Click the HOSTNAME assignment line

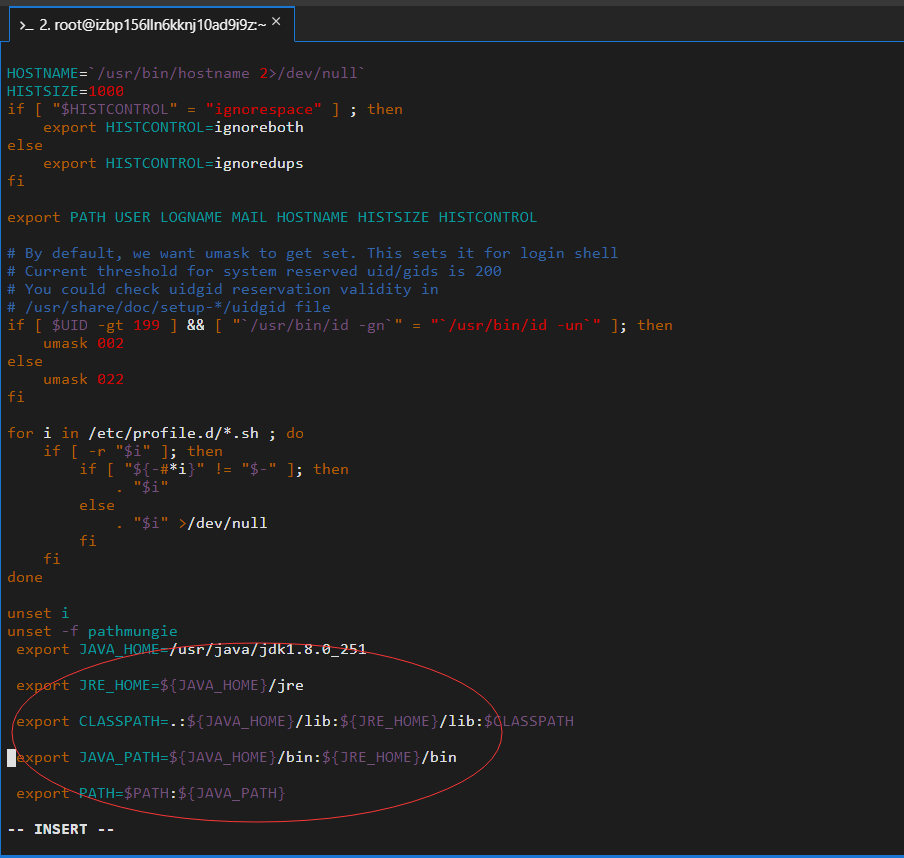click(x=186, y=73)
